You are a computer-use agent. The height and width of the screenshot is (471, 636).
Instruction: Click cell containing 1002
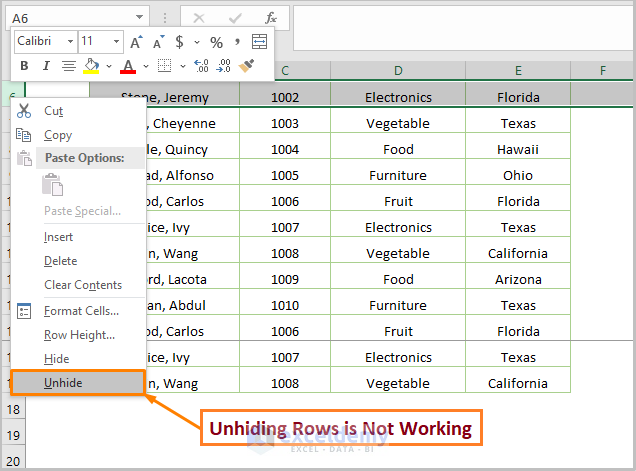coord(285,97)
